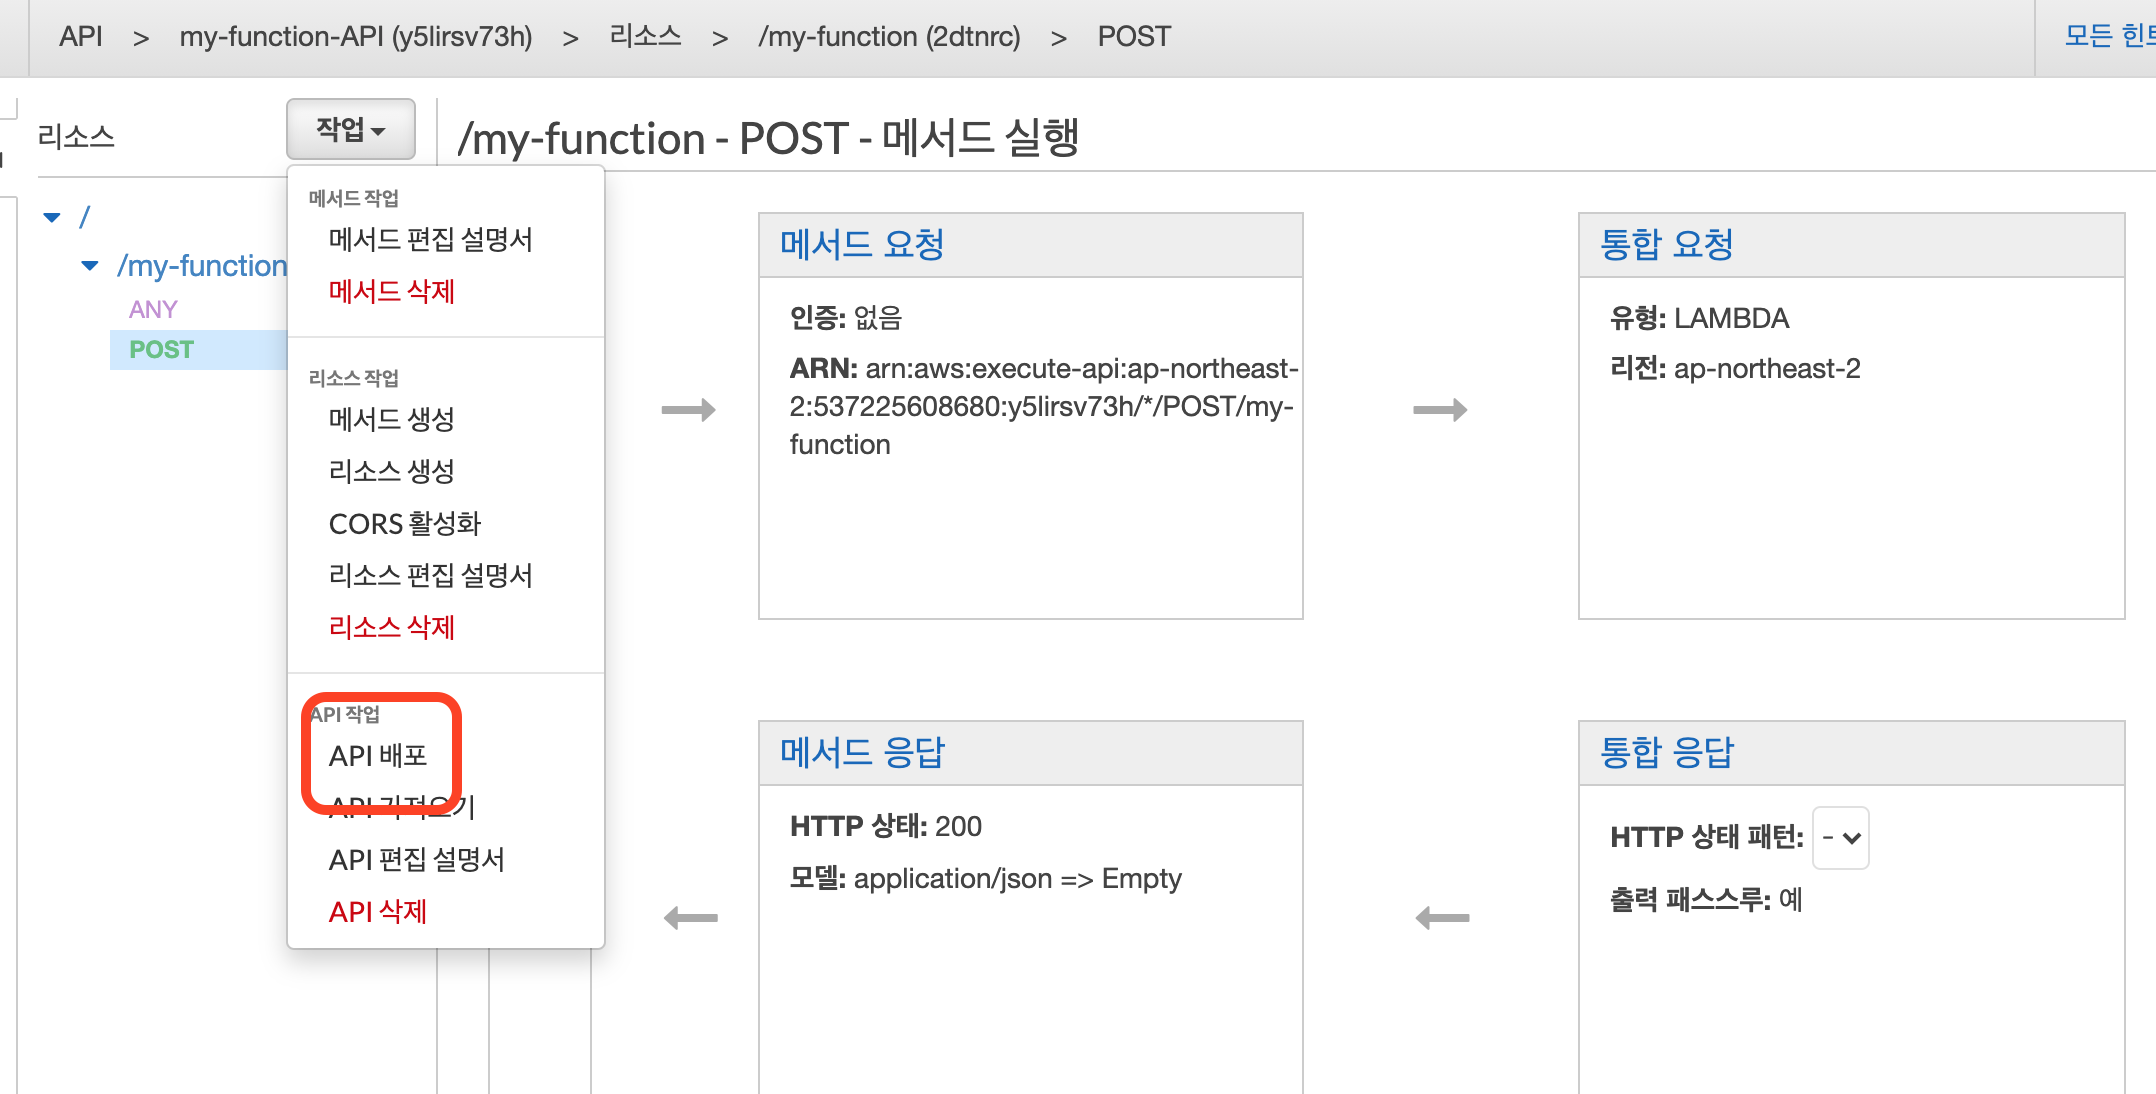Open the 메서드 응답 panel link
2156x1094 pixels.
coord(861,752)
